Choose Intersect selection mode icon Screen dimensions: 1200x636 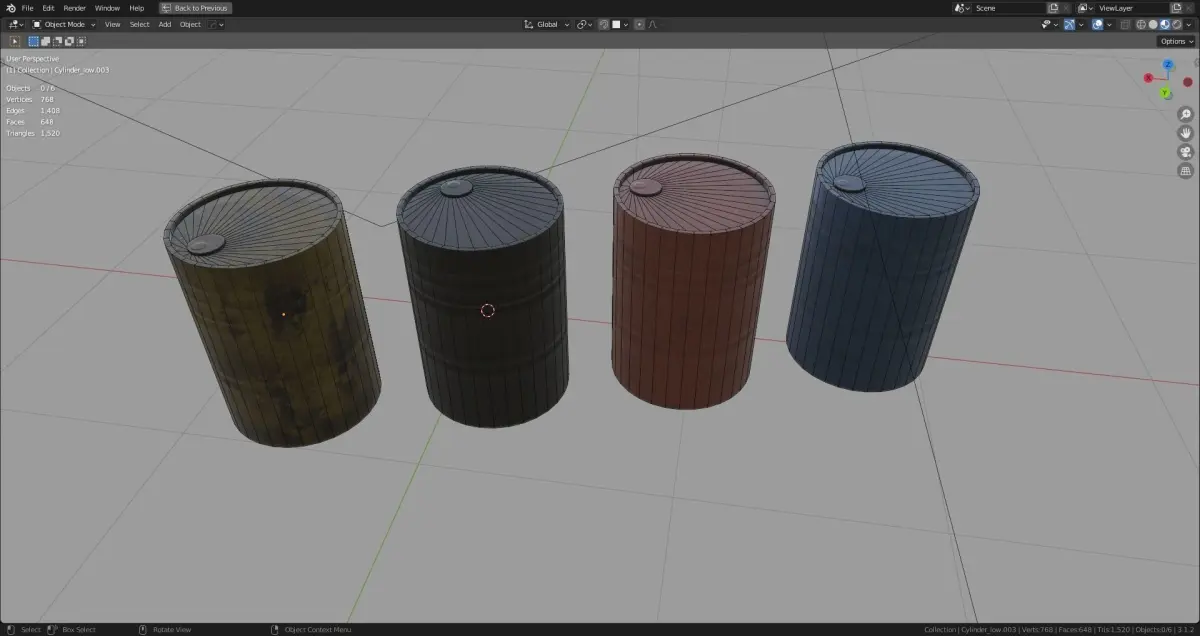(81, 41)
